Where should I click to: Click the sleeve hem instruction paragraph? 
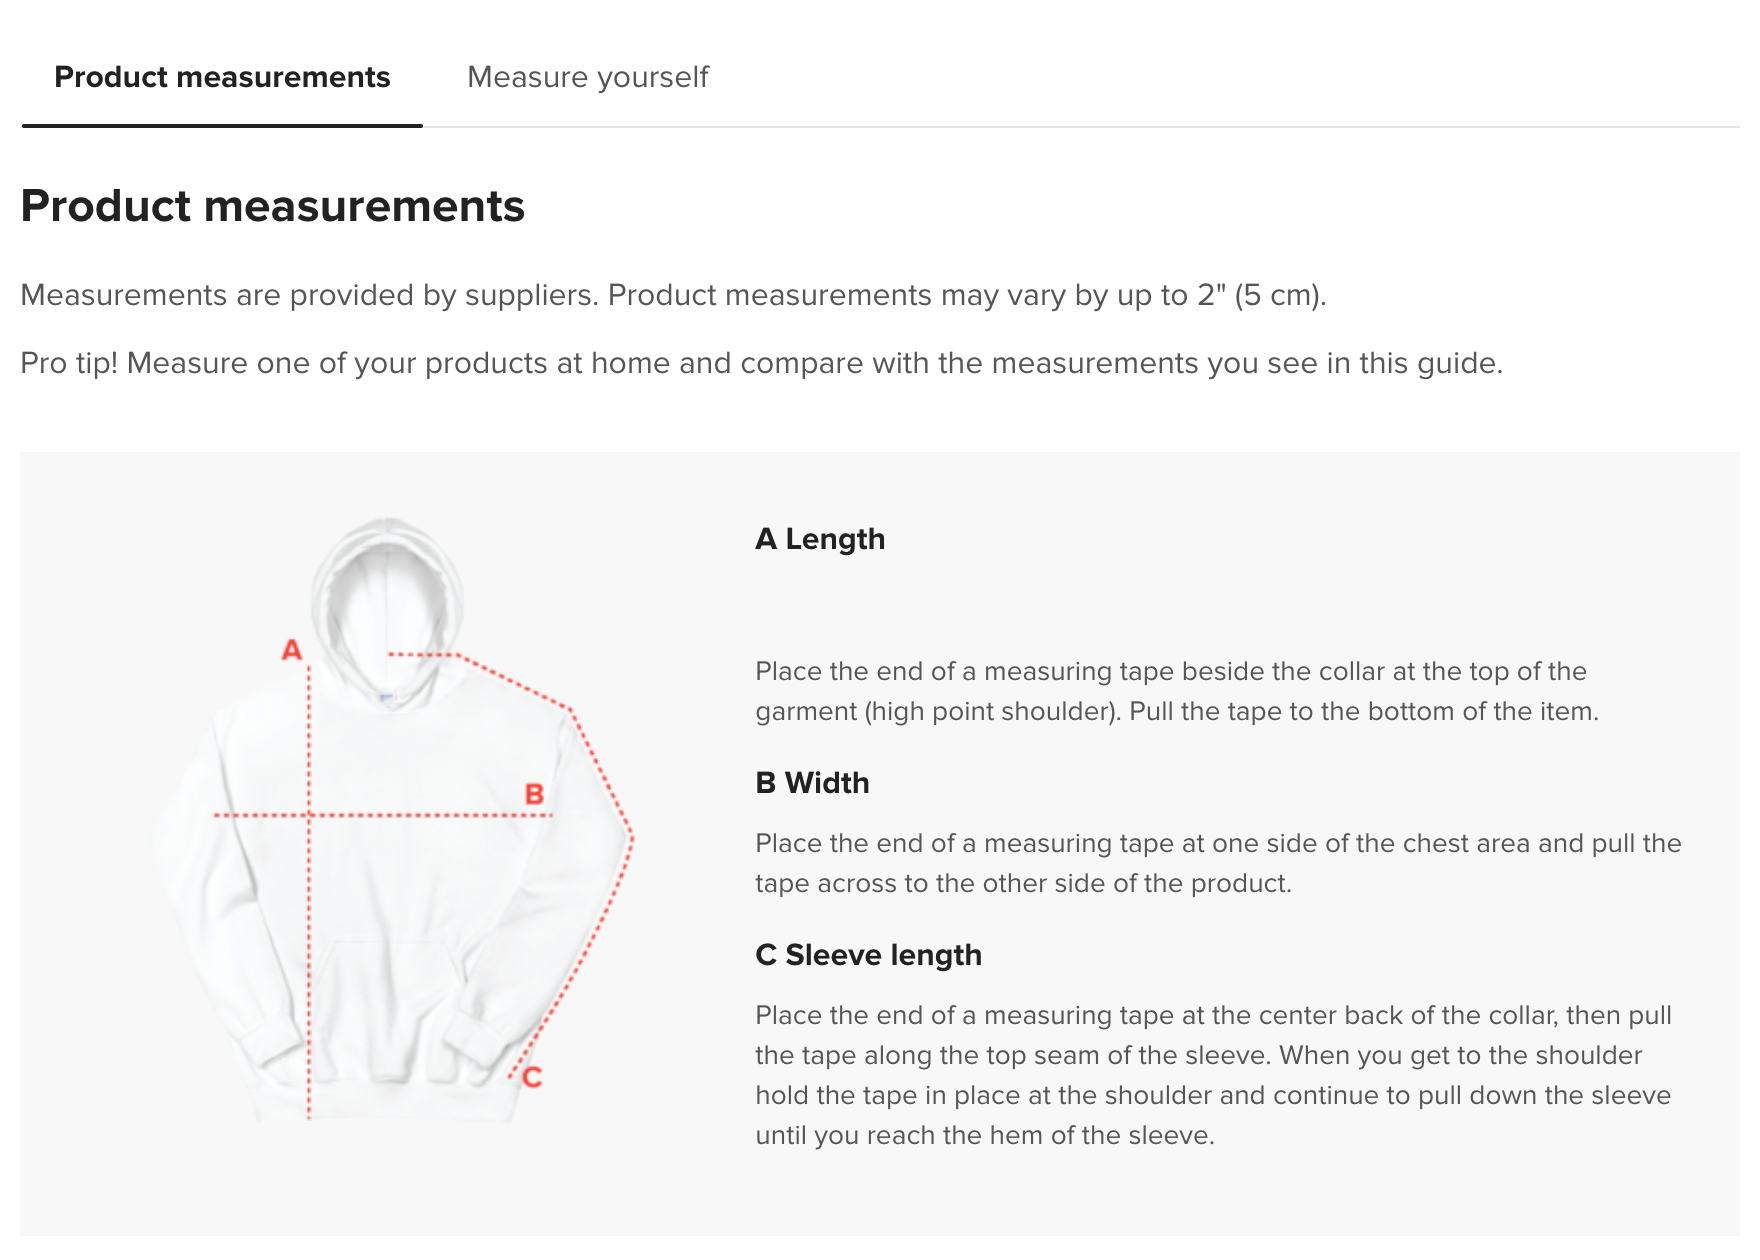click(1212, 1075)
